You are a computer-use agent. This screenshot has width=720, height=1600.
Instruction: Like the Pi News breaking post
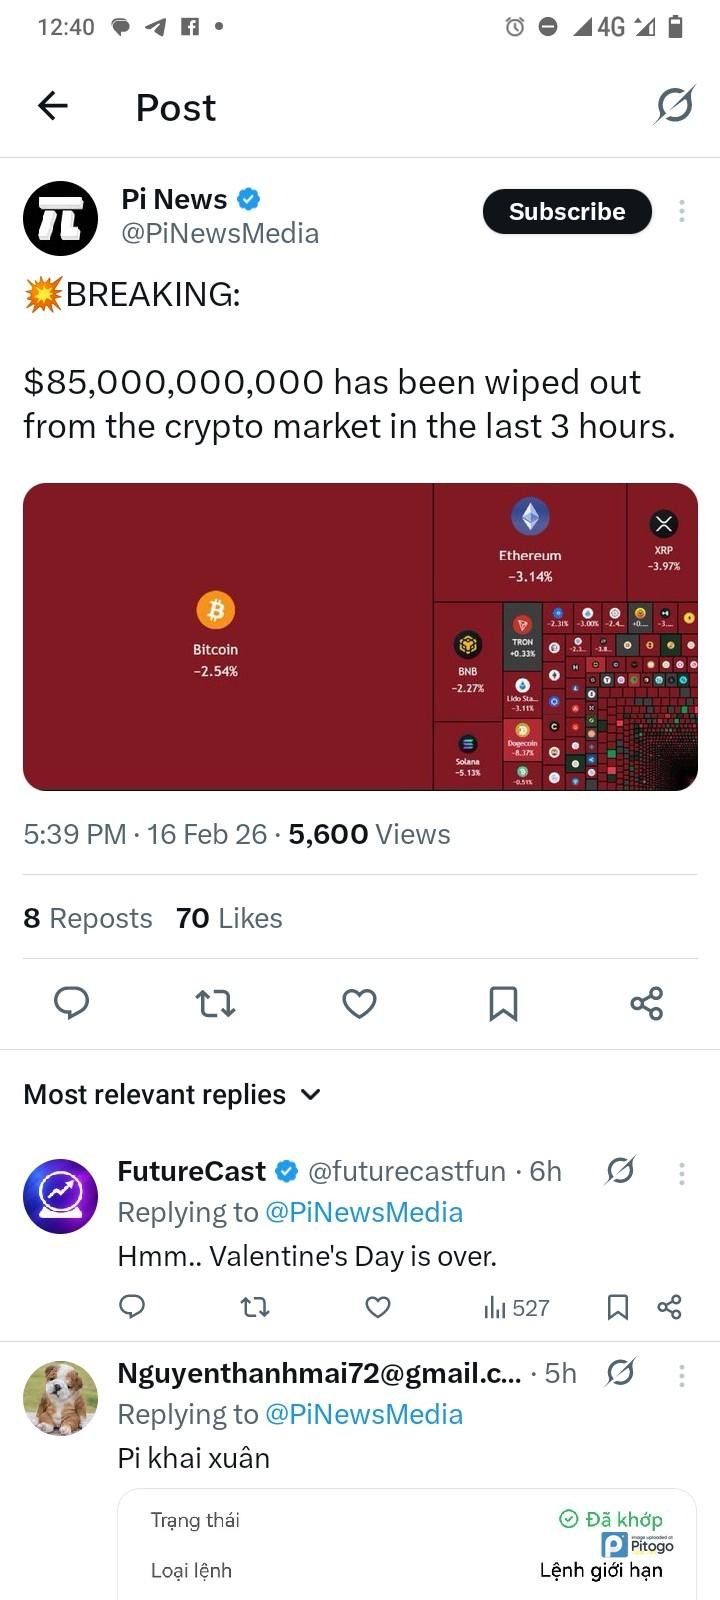pyautogui.click(x=359, y=1003)
